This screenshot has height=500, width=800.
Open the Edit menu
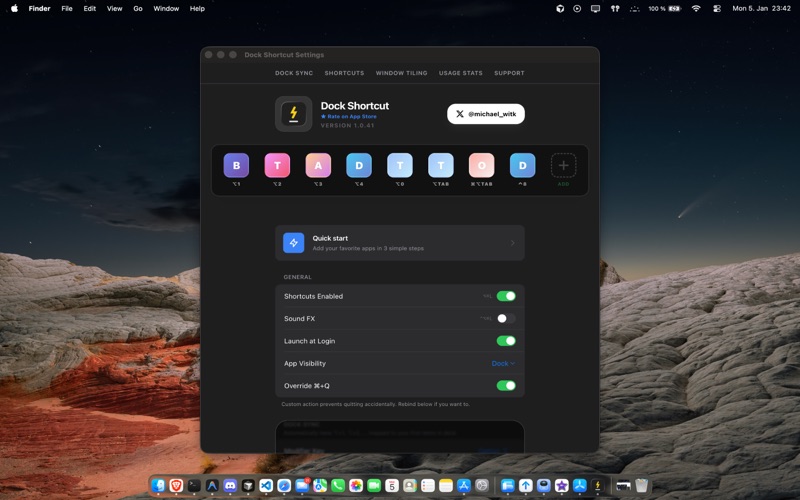click(x=90, y=8)
